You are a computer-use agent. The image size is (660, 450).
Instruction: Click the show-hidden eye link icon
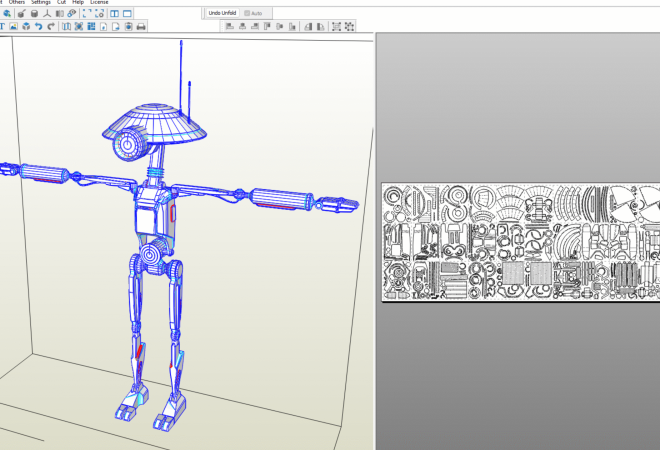click(x=72, y=13)
